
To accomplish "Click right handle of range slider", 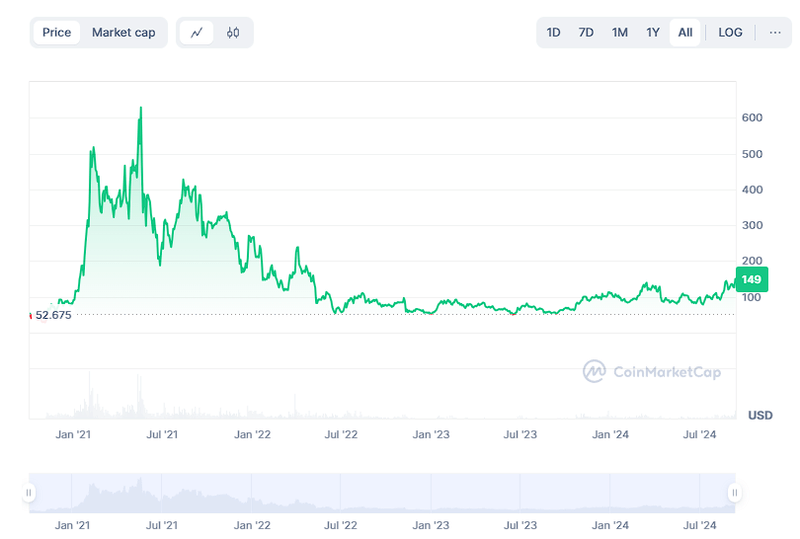I will [735, 492].
